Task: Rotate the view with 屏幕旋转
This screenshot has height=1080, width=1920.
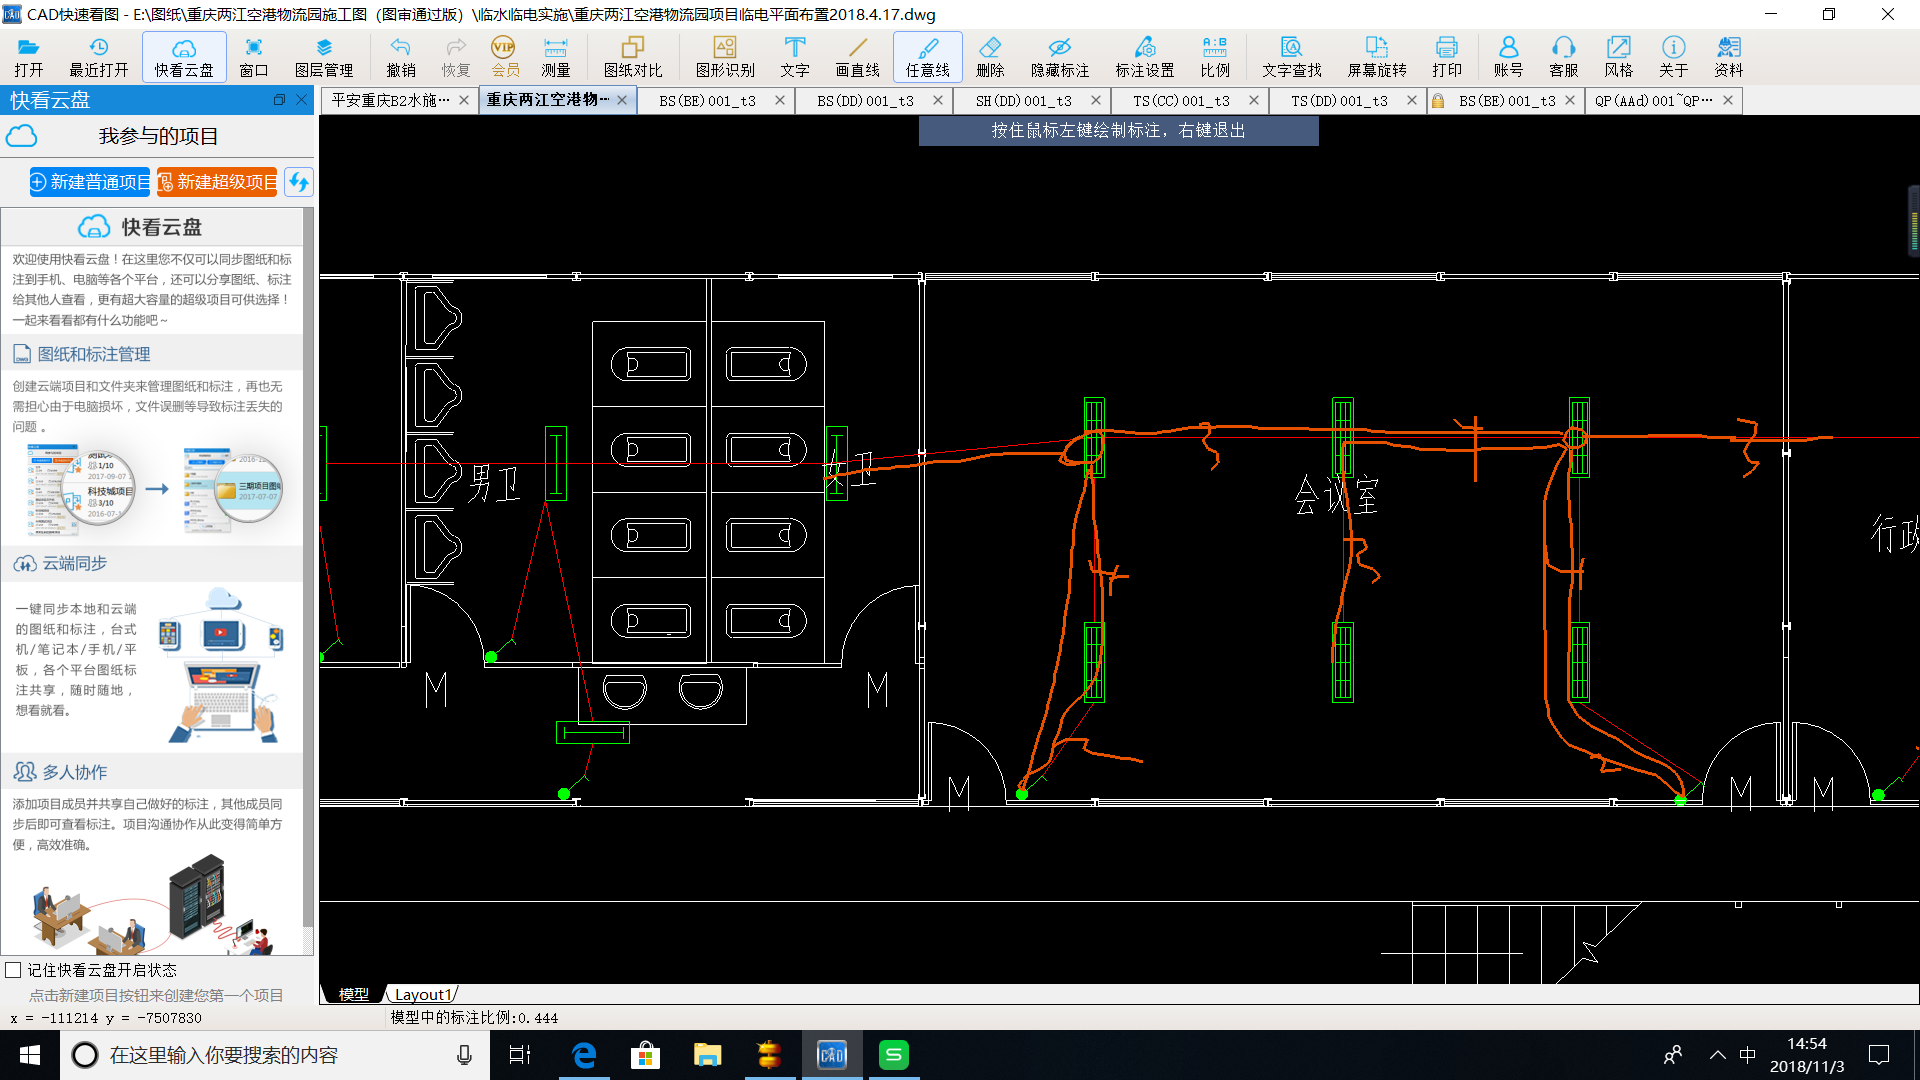Action: (1377, 57)
